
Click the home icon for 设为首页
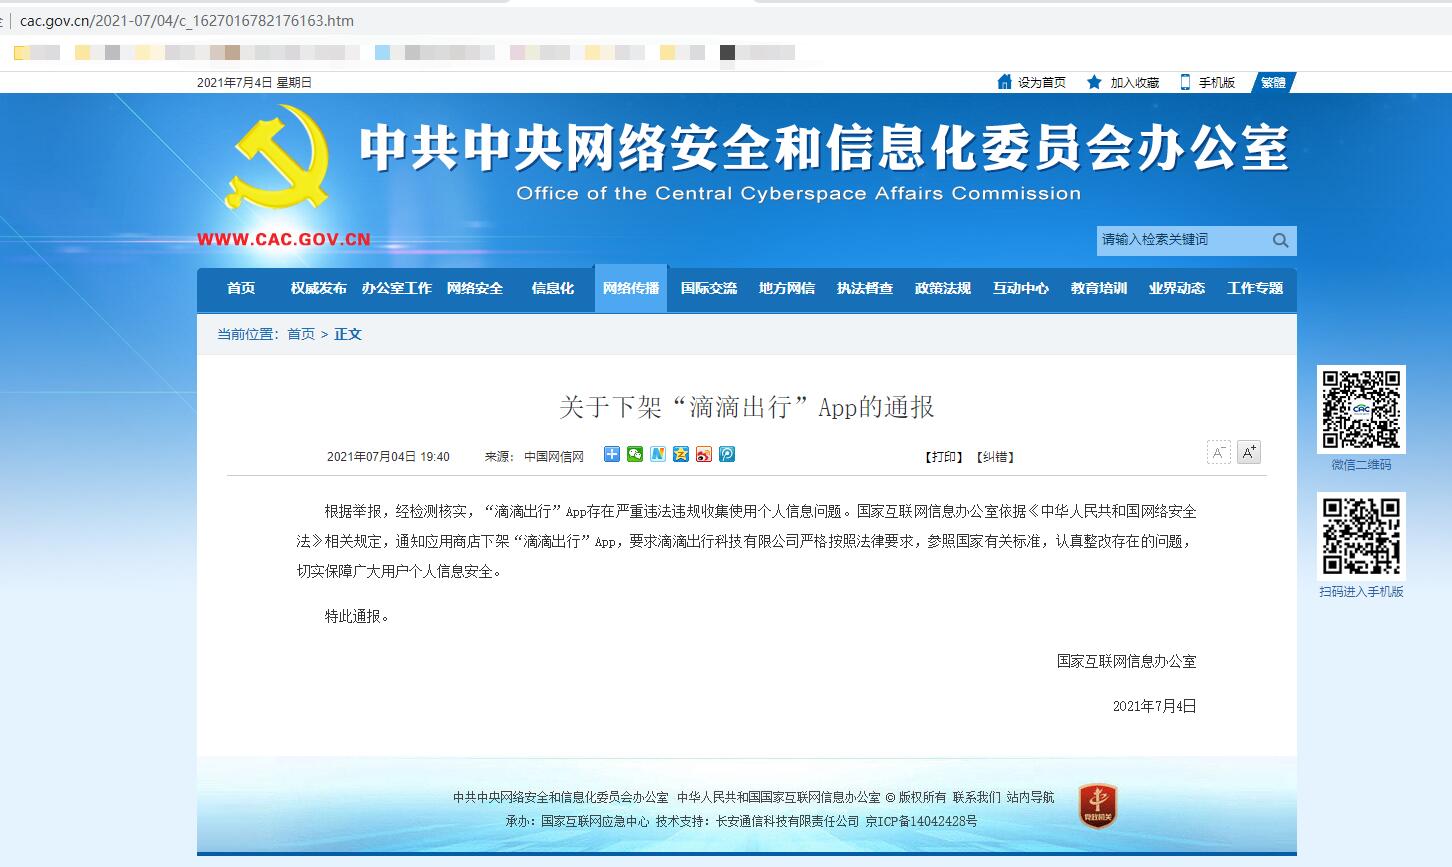coord(1005,82)
